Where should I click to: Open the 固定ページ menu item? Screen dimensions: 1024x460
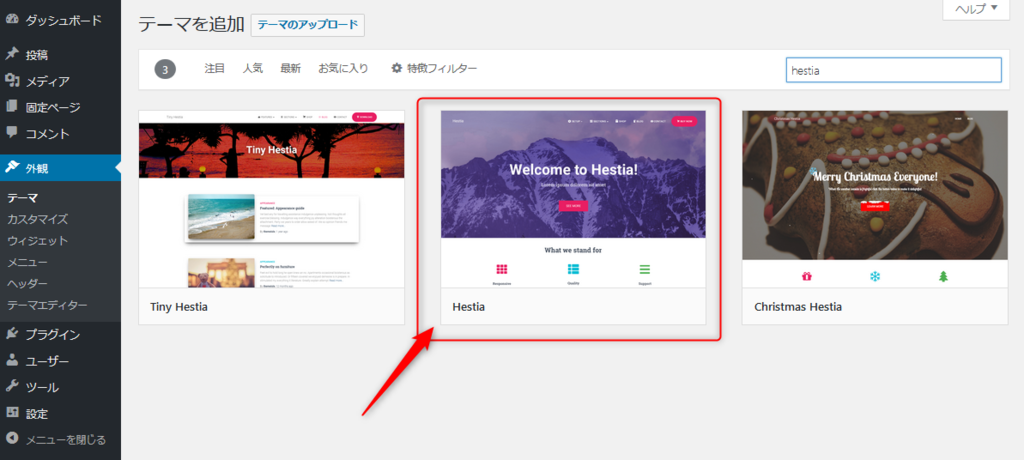coord(60,107)
